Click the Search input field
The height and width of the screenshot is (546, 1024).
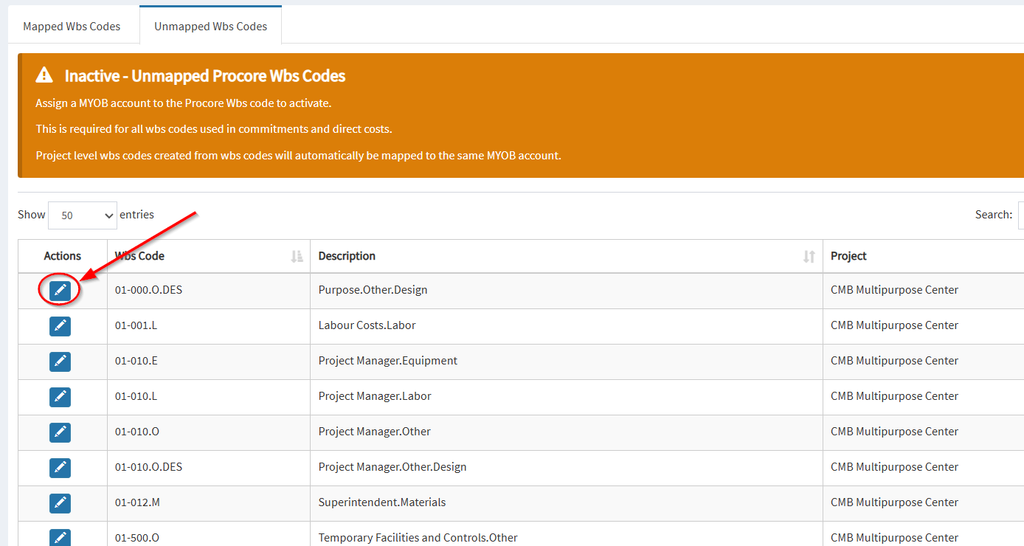click(x=1021, y=215)
